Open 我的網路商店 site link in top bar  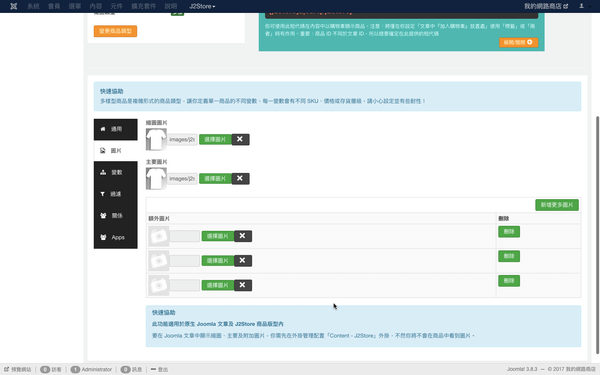click(x=546, y=6)
